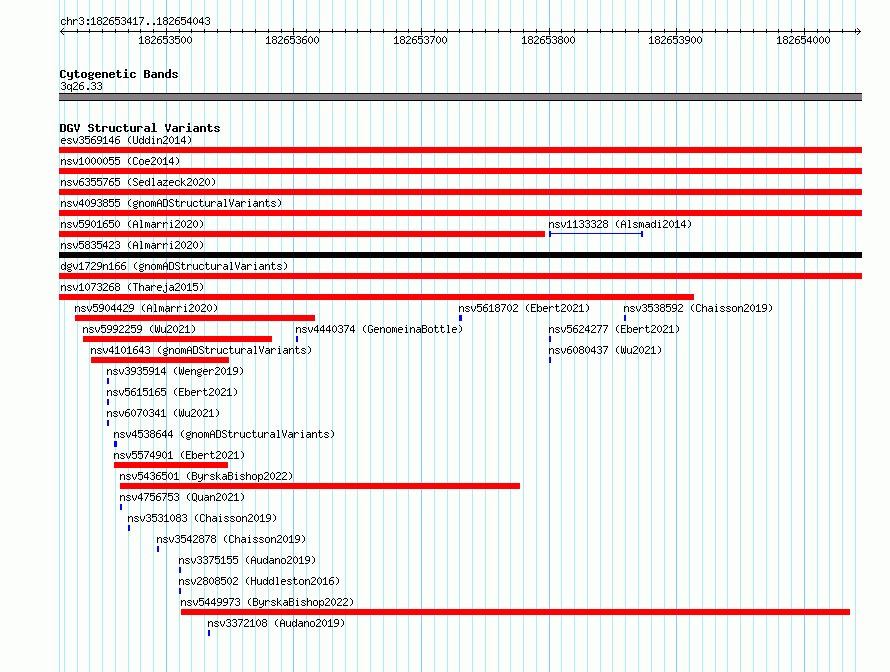Click the nsv5615165 (Ebert2021) label
This screenshot has height=672, width=890.
(x=172, y=392)
